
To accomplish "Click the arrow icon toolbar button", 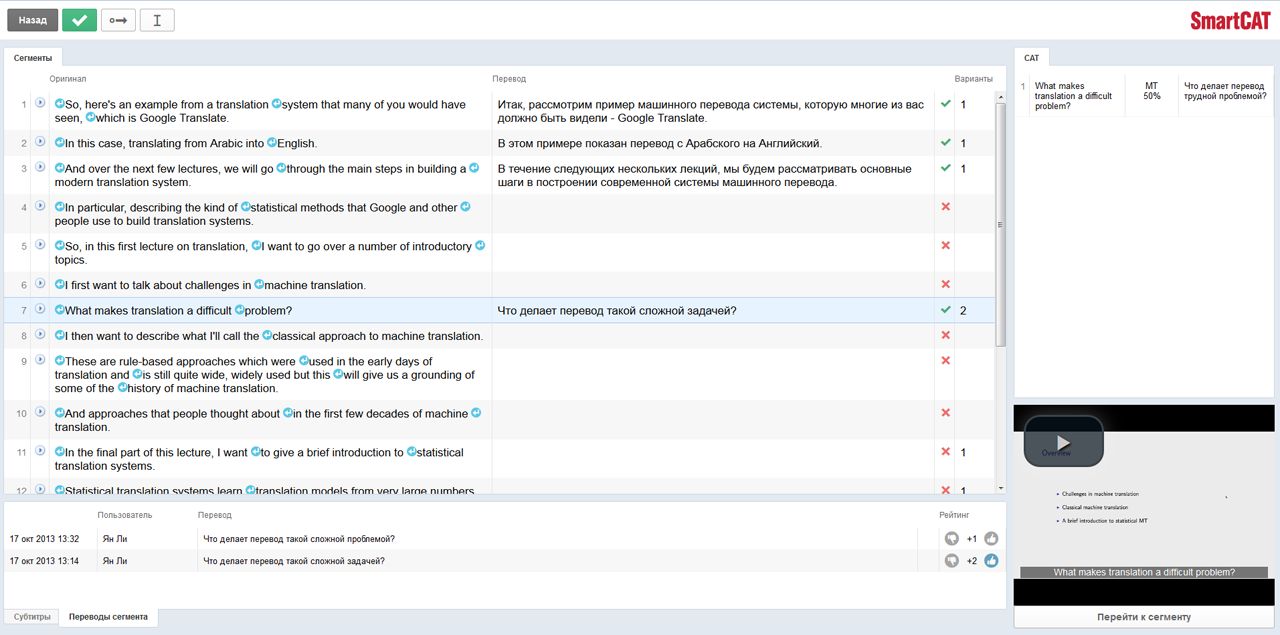I will [118, 20].
